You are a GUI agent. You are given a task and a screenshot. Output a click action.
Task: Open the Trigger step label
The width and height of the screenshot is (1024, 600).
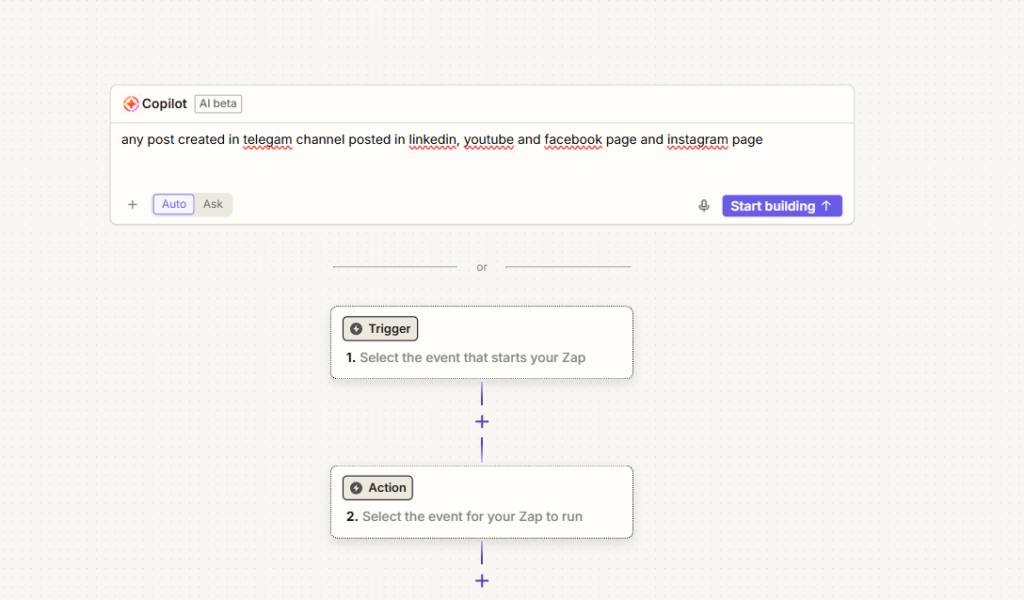pyautogui.click(x=388, y=329)
